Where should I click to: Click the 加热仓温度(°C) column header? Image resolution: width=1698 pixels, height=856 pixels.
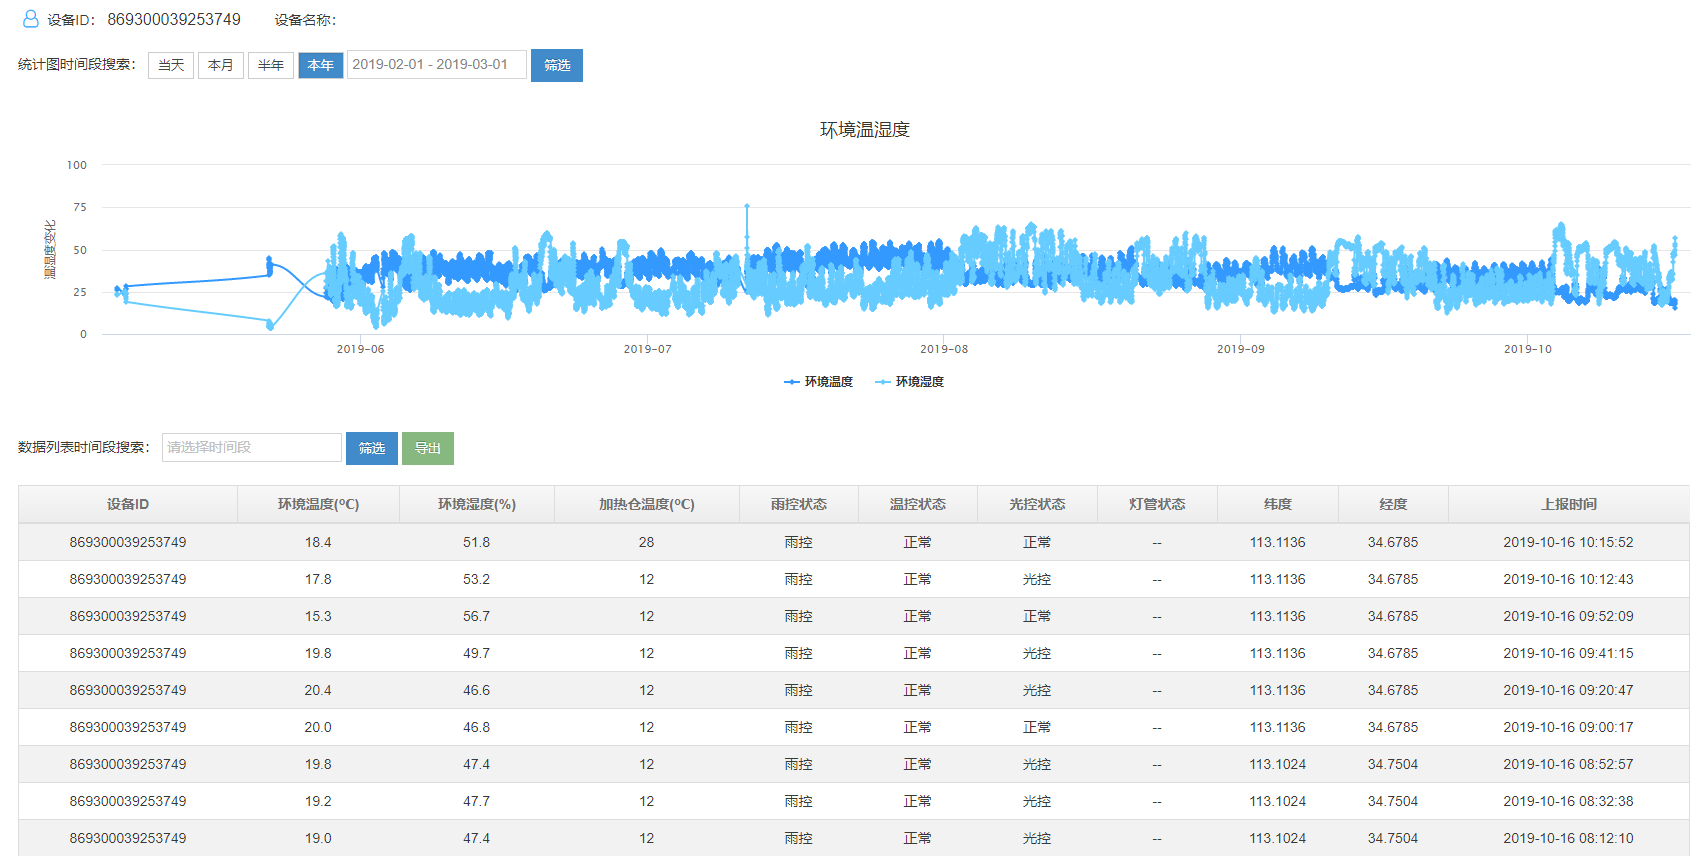pyautogui.click(x=647, y=504)
